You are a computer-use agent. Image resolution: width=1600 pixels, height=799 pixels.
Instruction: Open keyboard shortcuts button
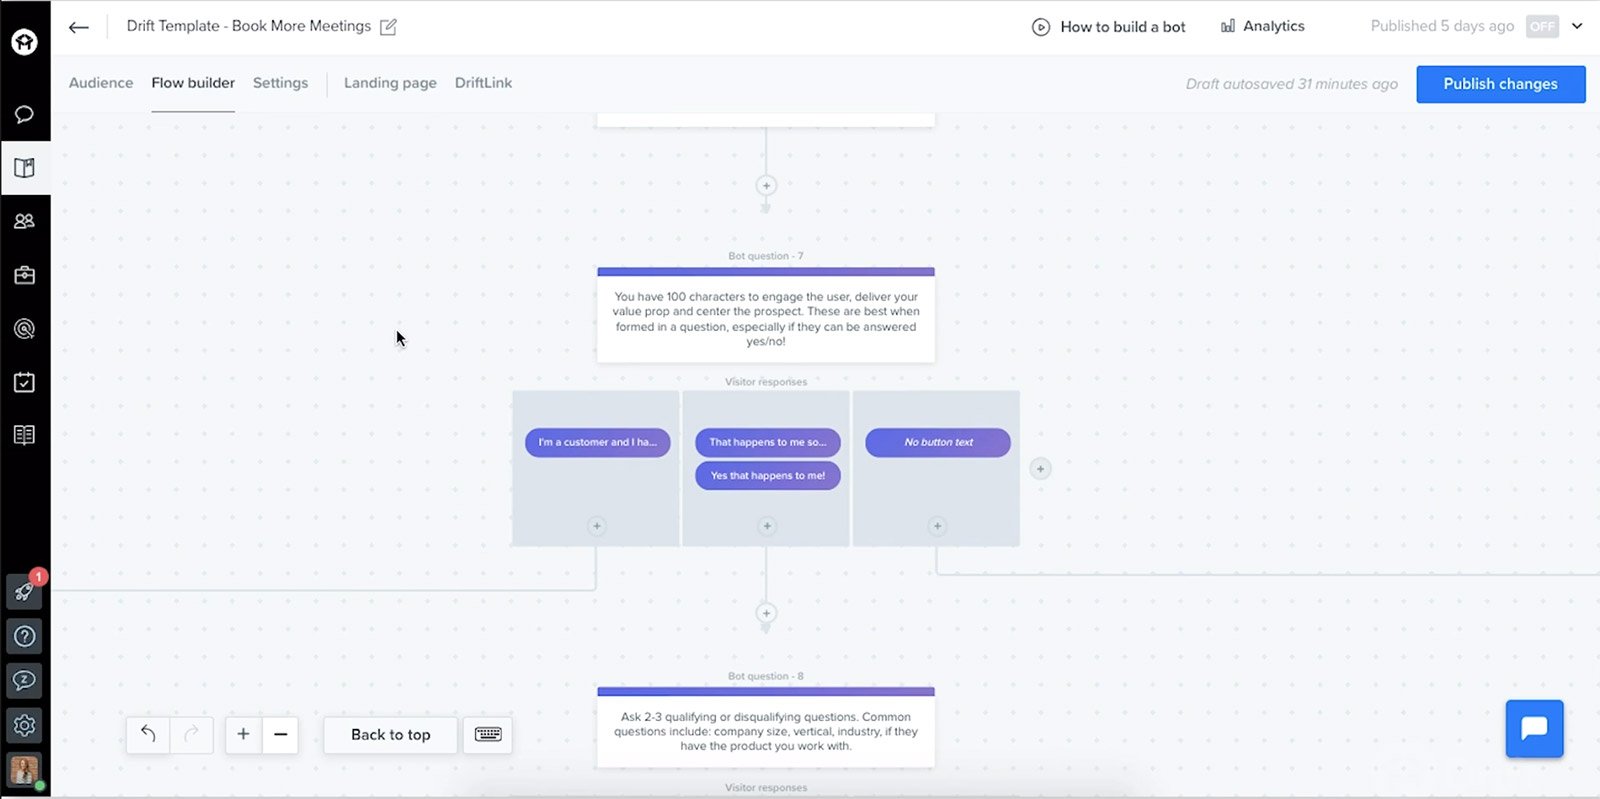pyautogui.click(x=488, y=734)
